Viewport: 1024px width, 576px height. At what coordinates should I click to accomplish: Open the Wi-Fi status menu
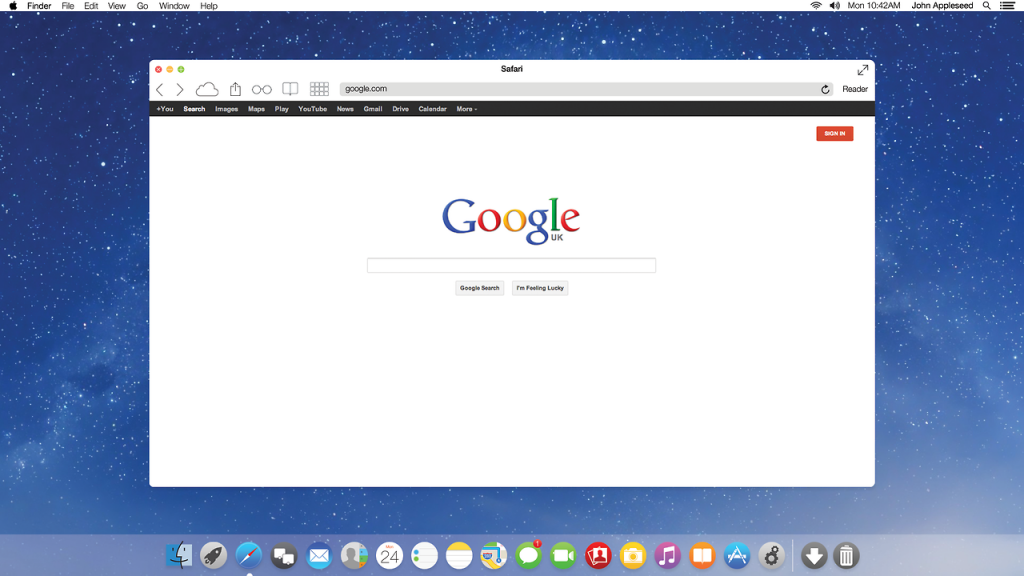click(x=816, y=6)
